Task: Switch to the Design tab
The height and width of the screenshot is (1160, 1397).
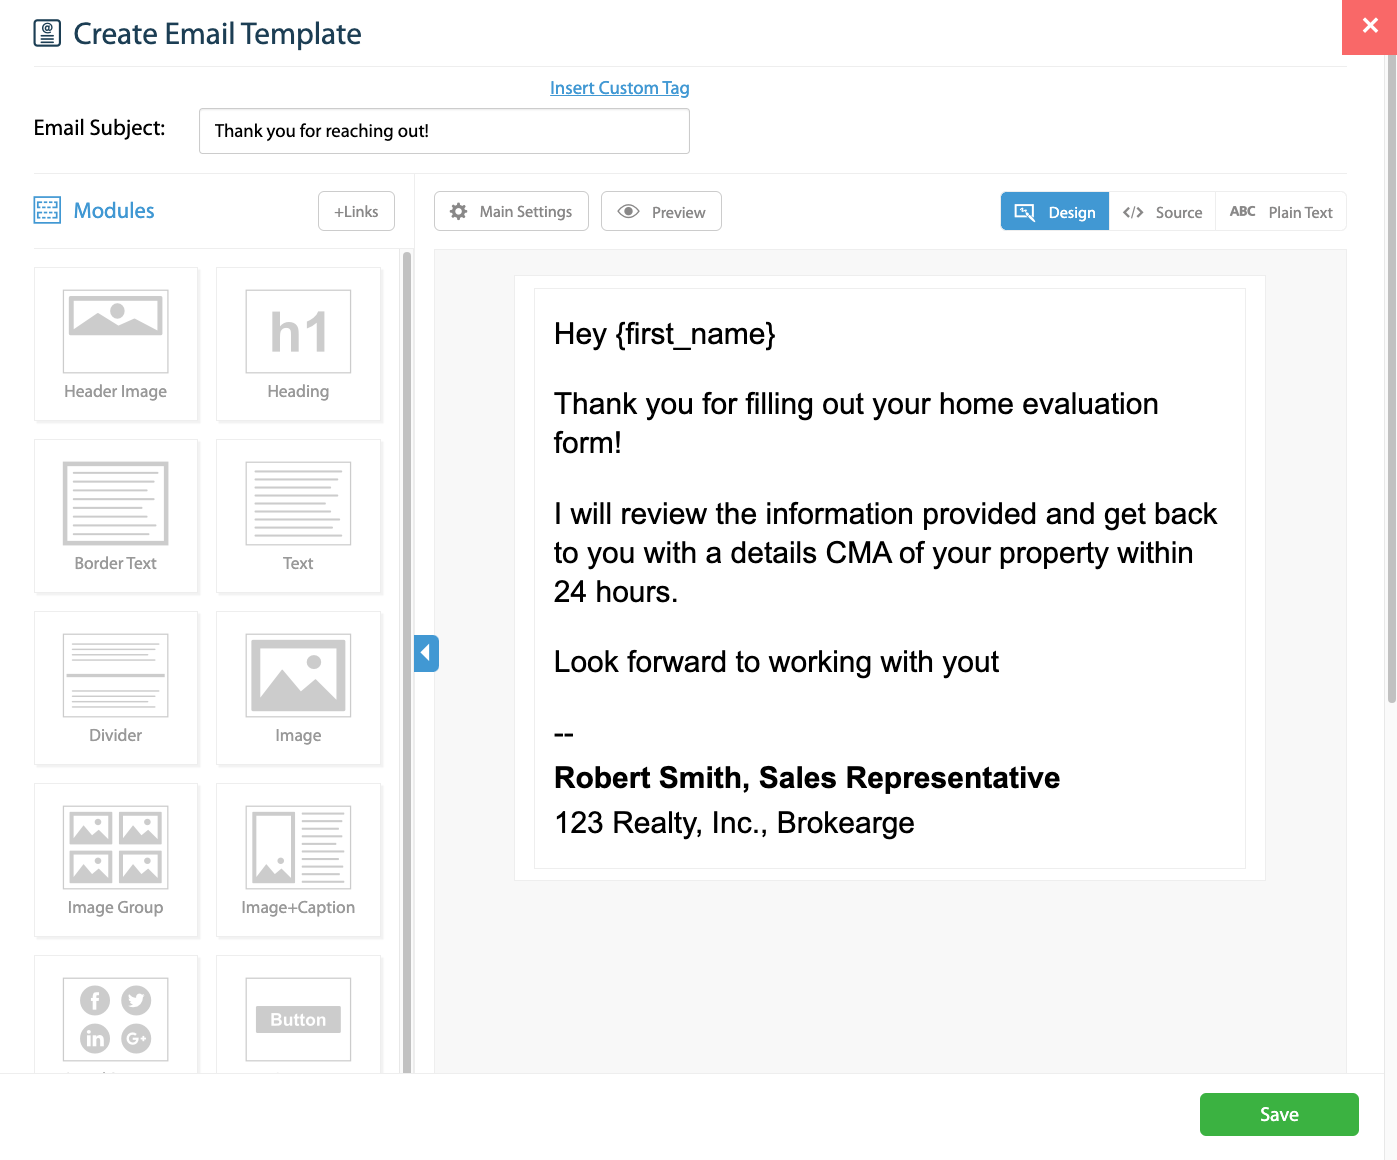Action: click(x=1055, y=211)
